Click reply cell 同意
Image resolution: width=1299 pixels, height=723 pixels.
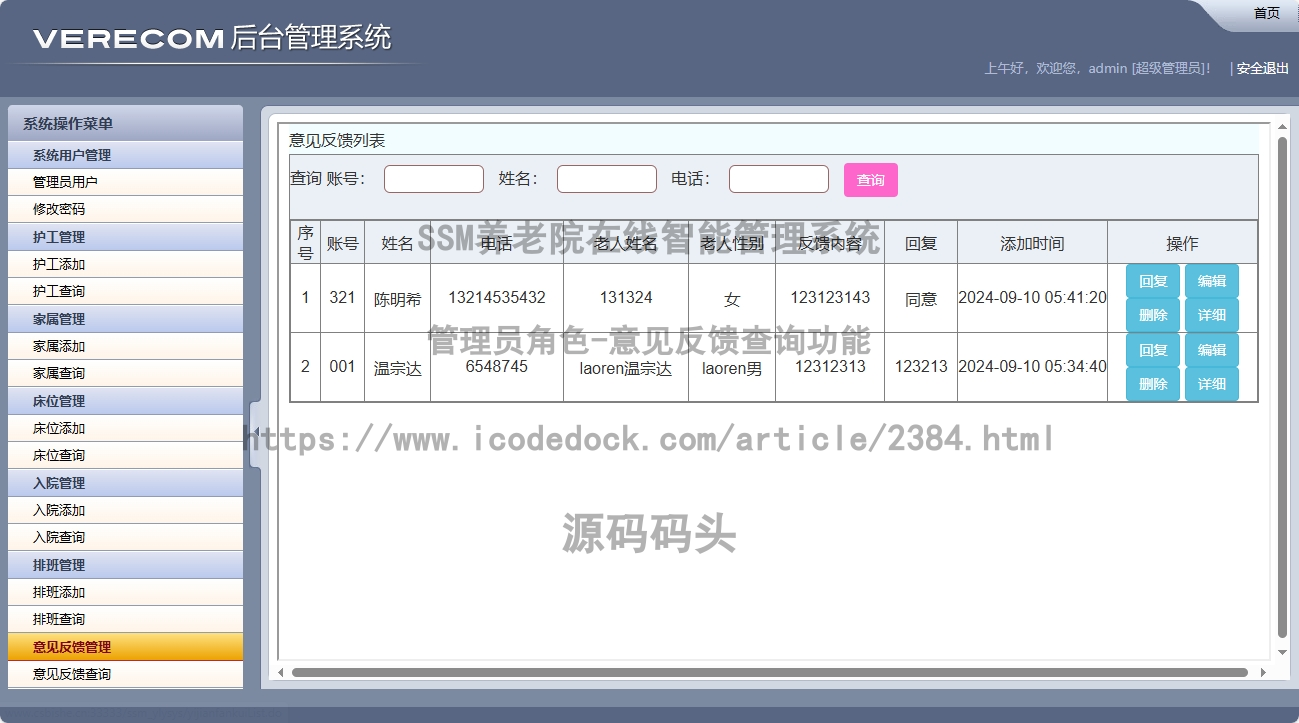pos(921,299)
